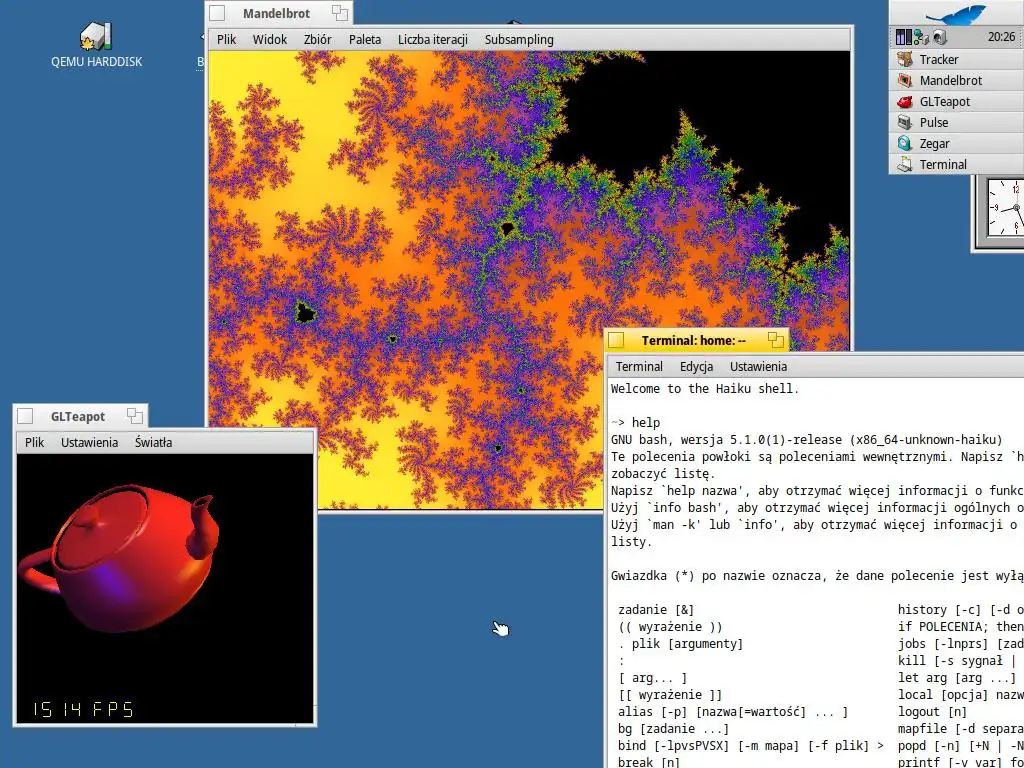Click the 'Terminal: home: --' title tab
This screenshot has width=1024, height=768.
tap(694, 340)
